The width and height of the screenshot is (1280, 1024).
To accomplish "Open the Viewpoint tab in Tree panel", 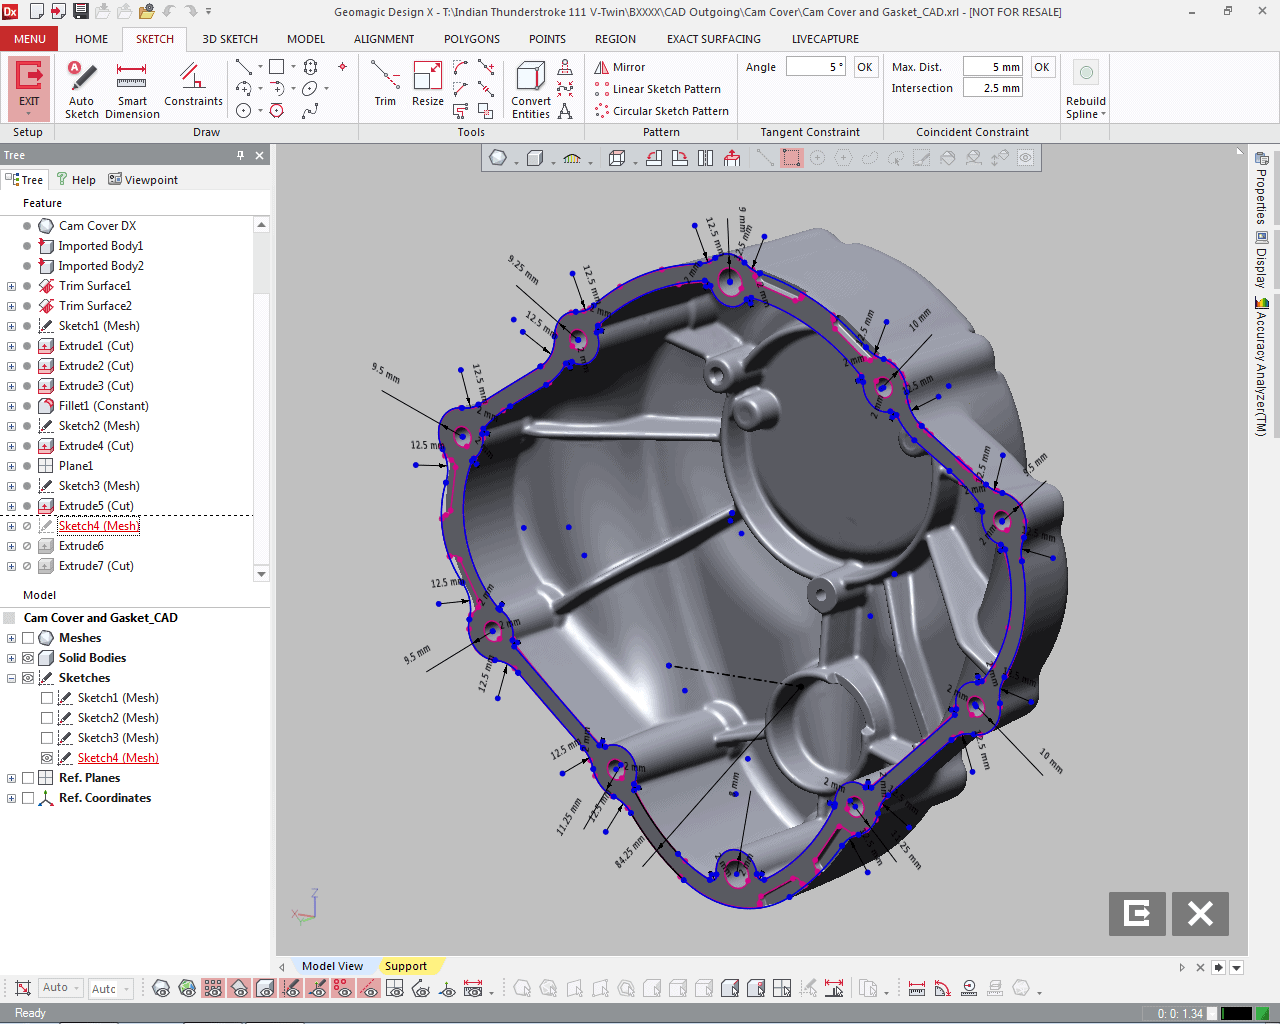I will pos(143,180).
